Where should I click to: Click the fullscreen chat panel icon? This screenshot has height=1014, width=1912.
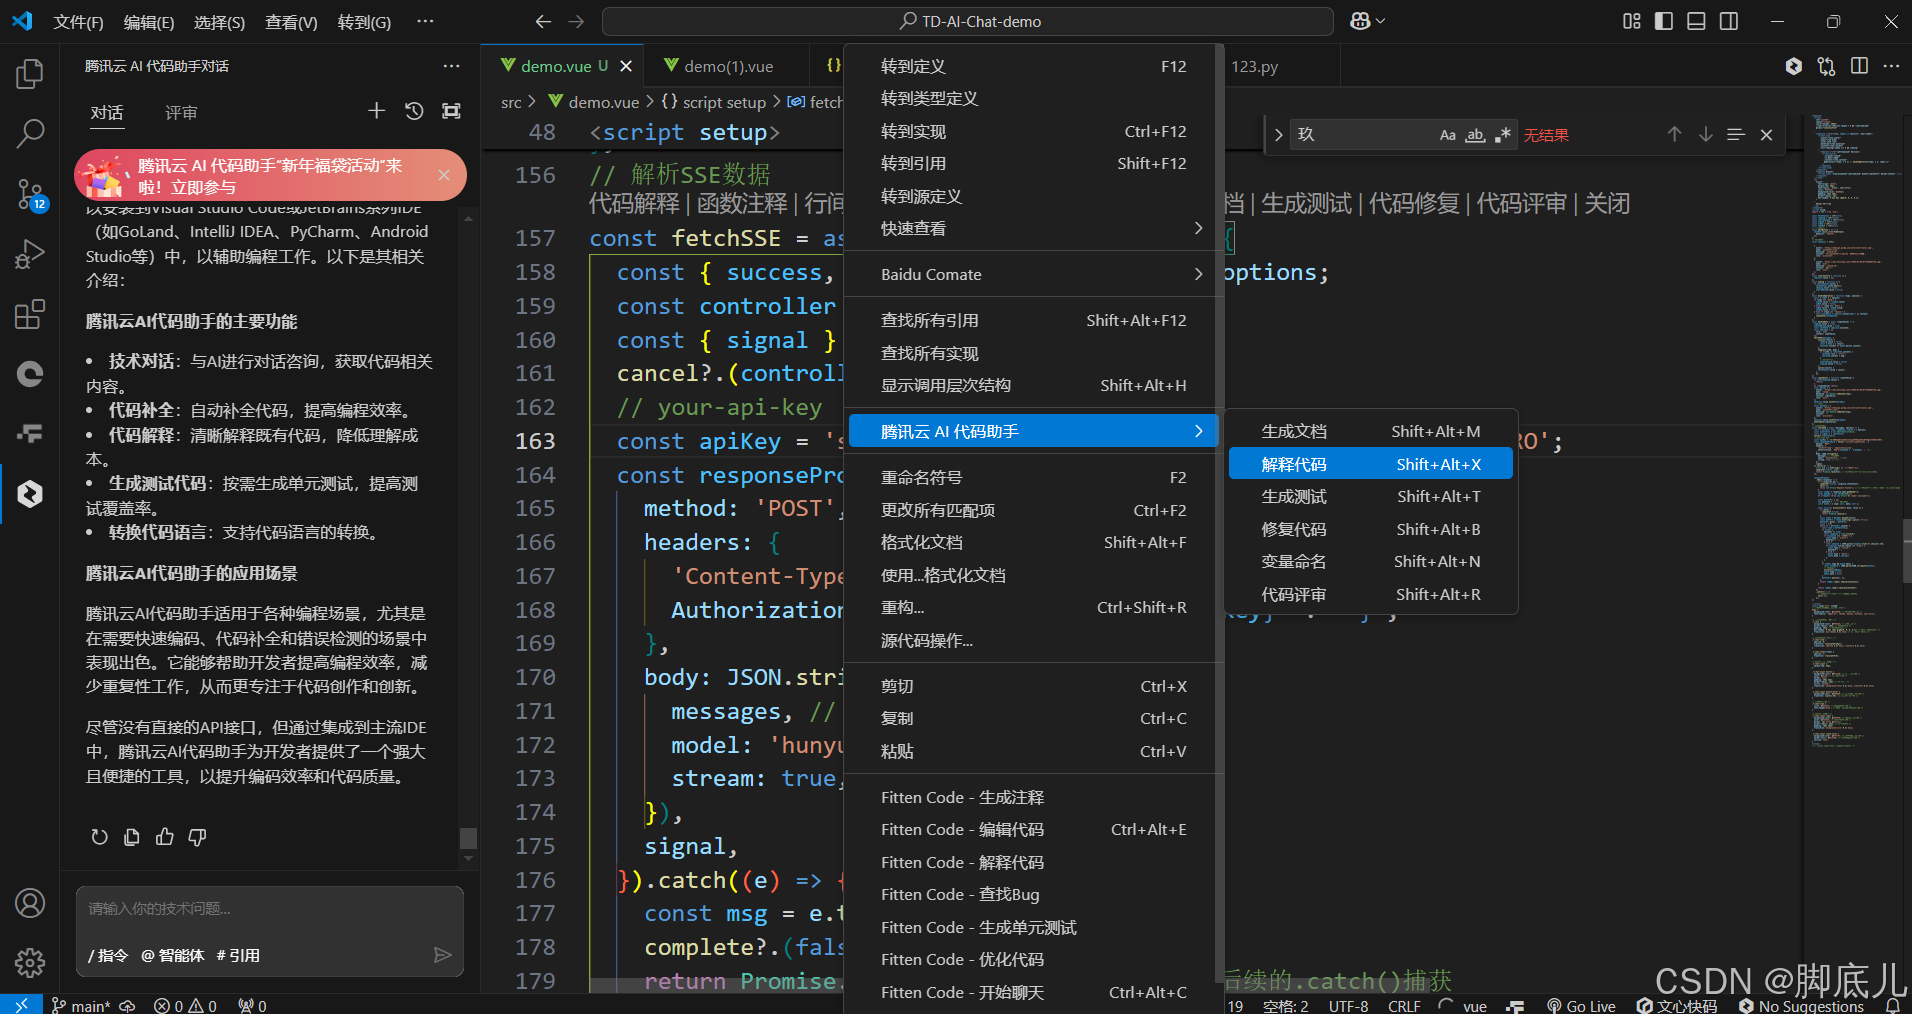tap(452, 111)
